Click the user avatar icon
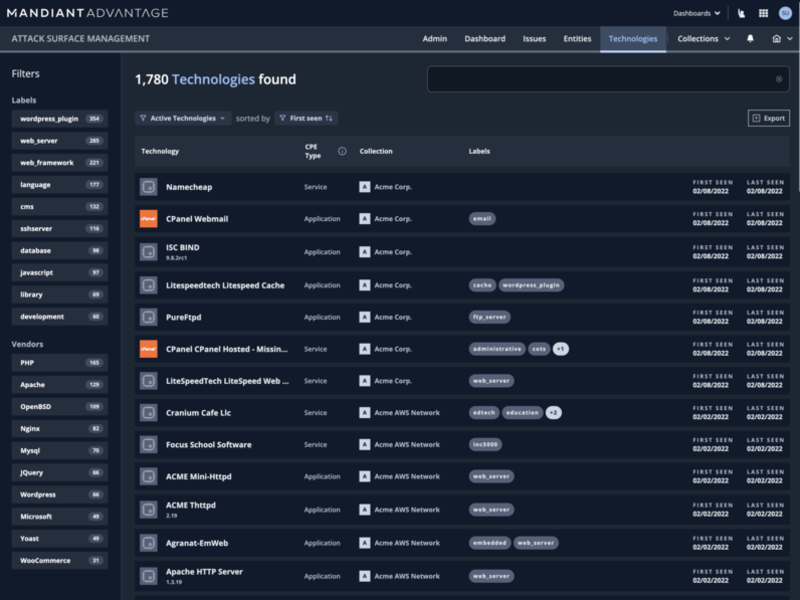Image resolution: width=800 pixels, height=600 pixels. point(785,13)
